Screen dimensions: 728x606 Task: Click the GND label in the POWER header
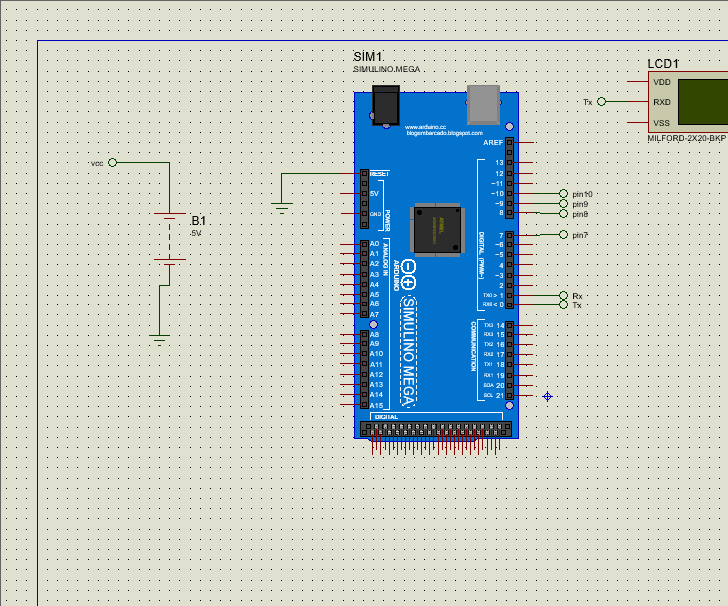[x=375, y=214]
